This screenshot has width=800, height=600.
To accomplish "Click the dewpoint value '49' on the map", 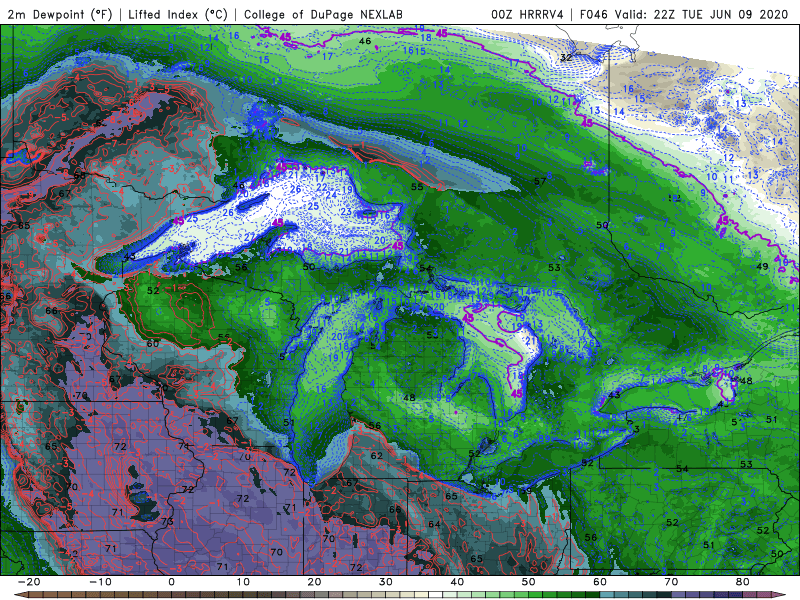I will [762, 266].
